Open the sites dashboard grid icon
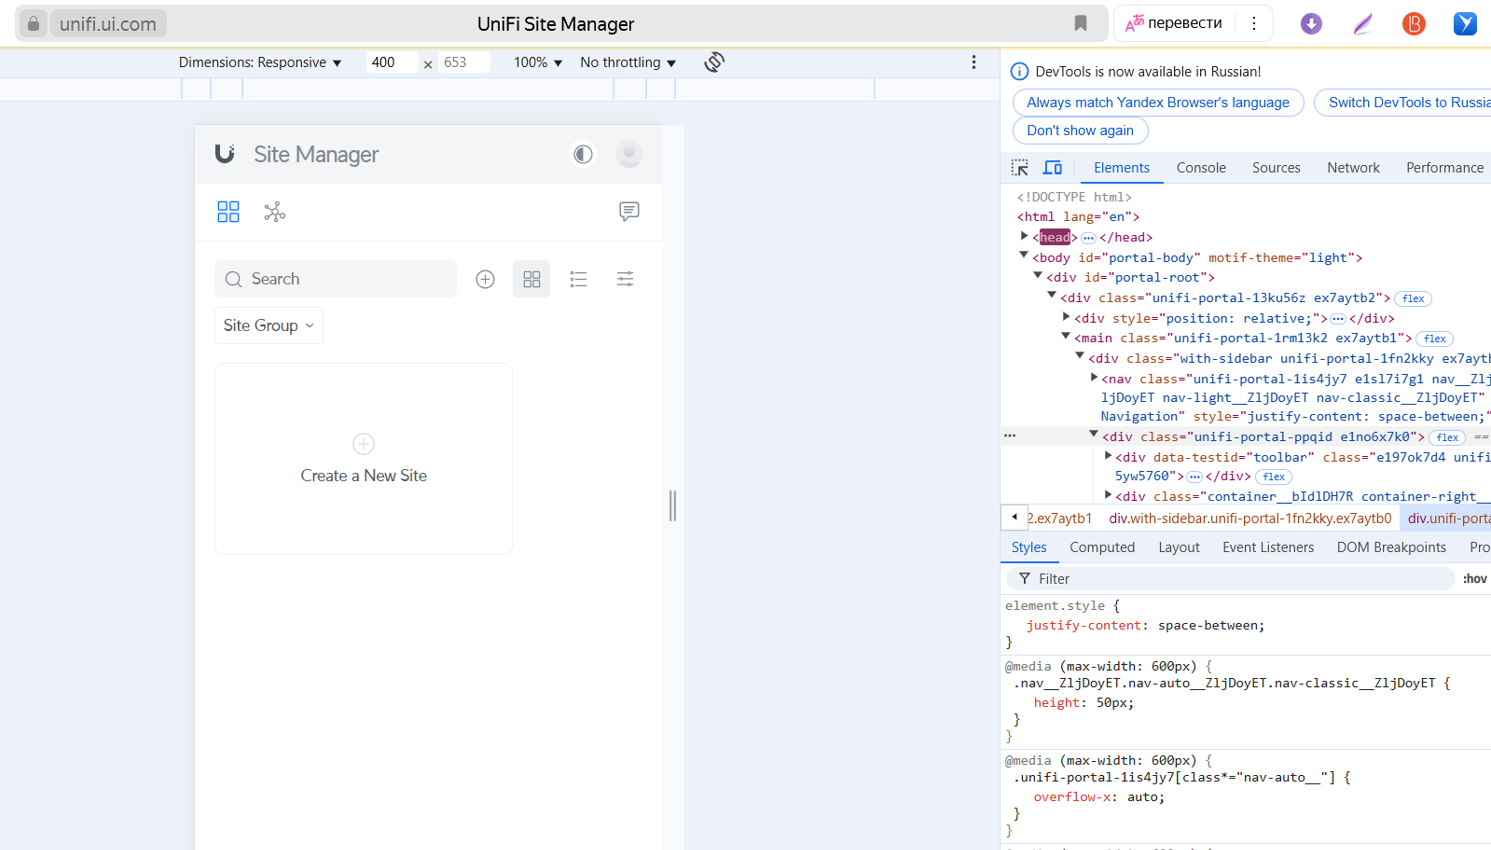 (x=228, y=211)
